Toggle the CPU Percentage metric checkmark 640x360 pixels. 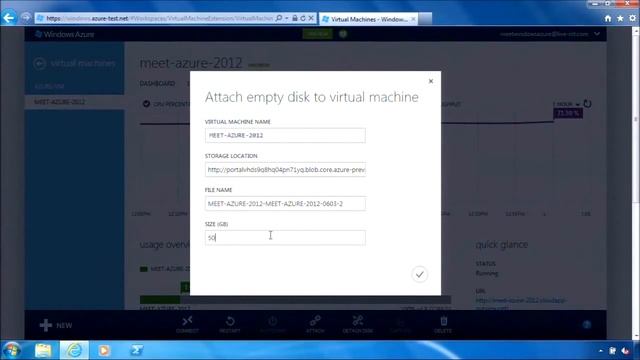[x=146, y=104]
